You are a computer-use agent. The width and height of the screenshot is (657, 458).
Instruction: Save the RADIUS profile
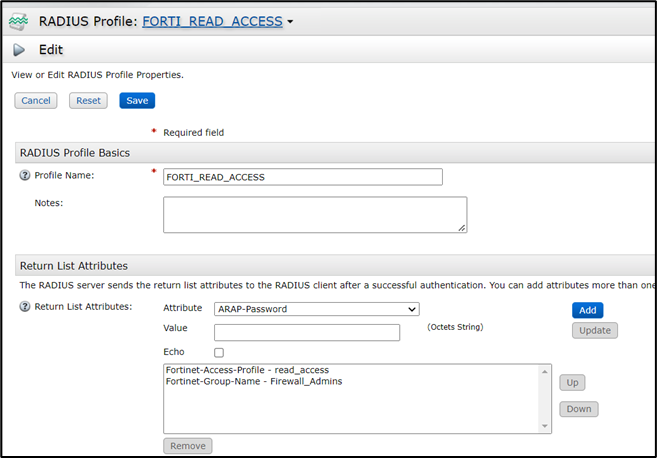137,100
